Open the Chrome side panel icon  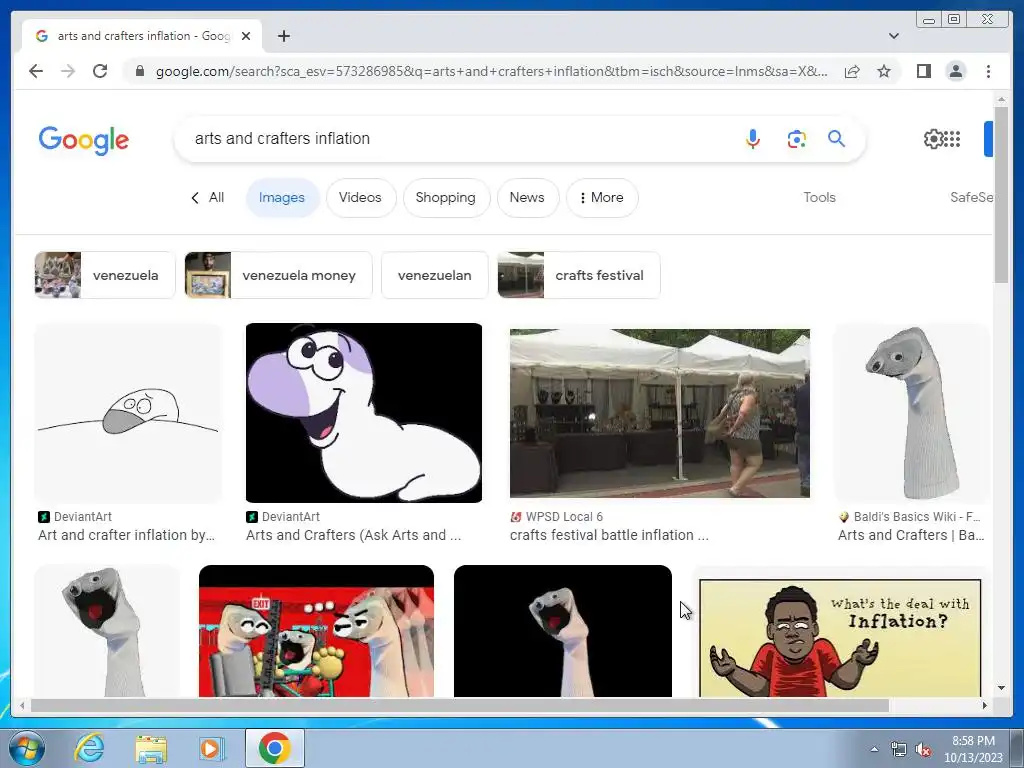[x=923, y=71]
